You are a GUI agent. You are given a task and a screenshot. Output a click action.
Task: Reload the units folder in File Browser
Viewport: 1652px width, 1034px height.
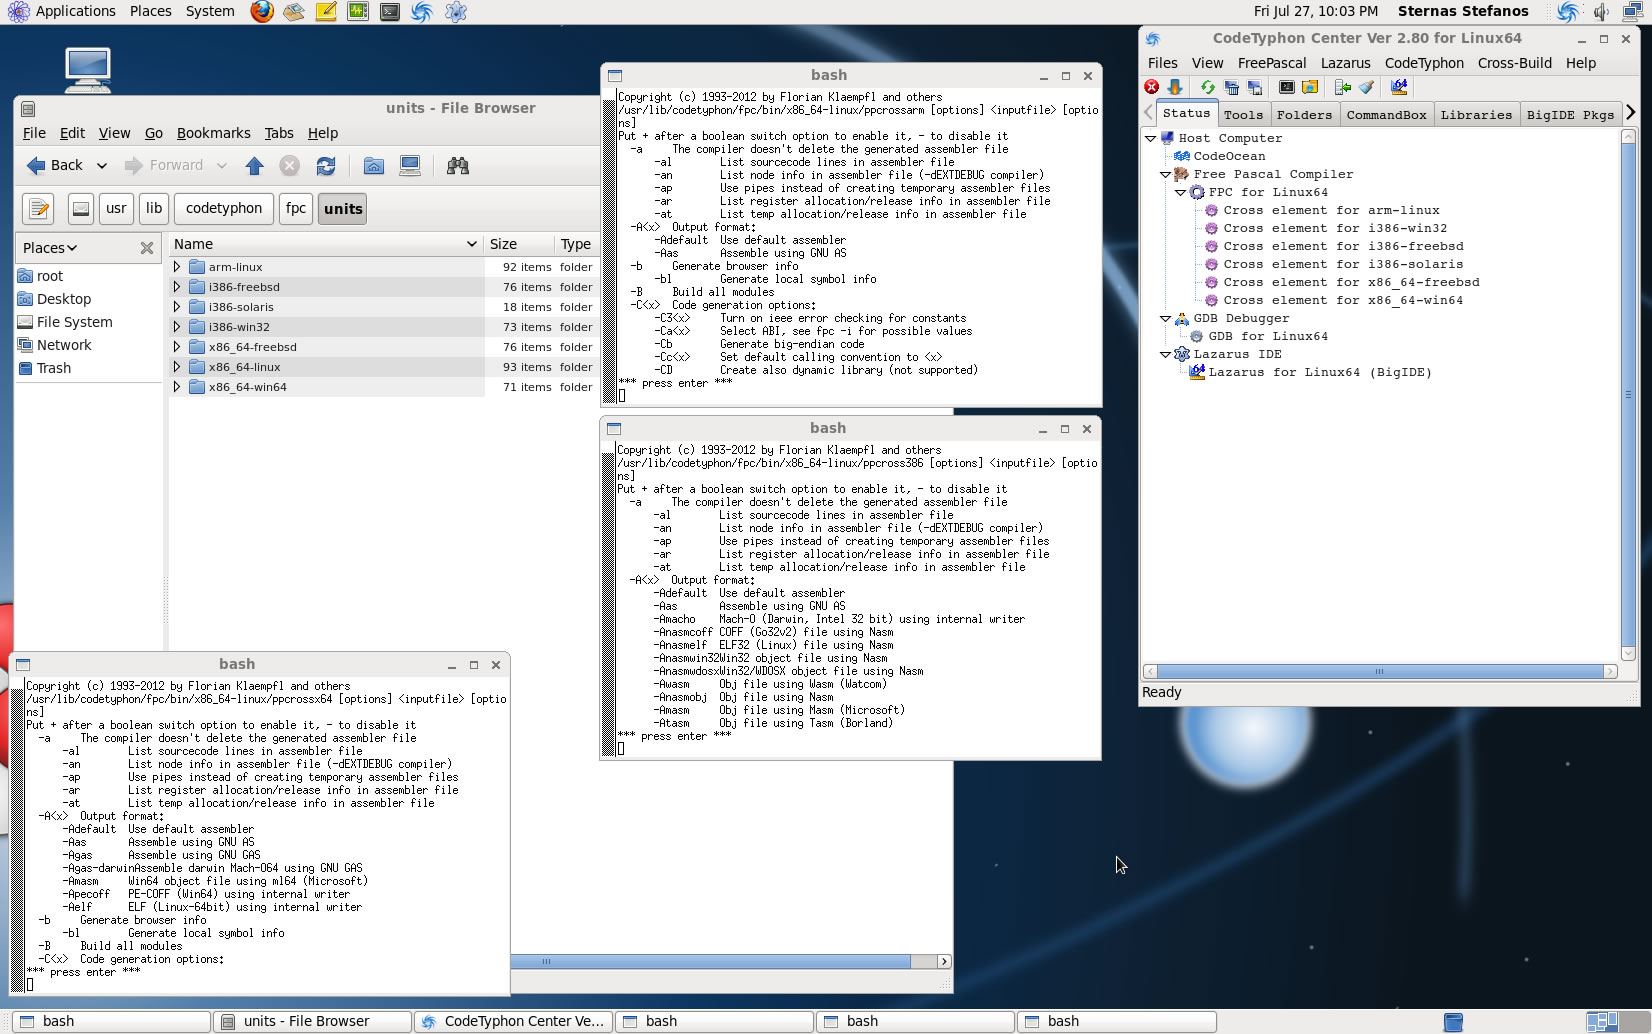point(325,166)
